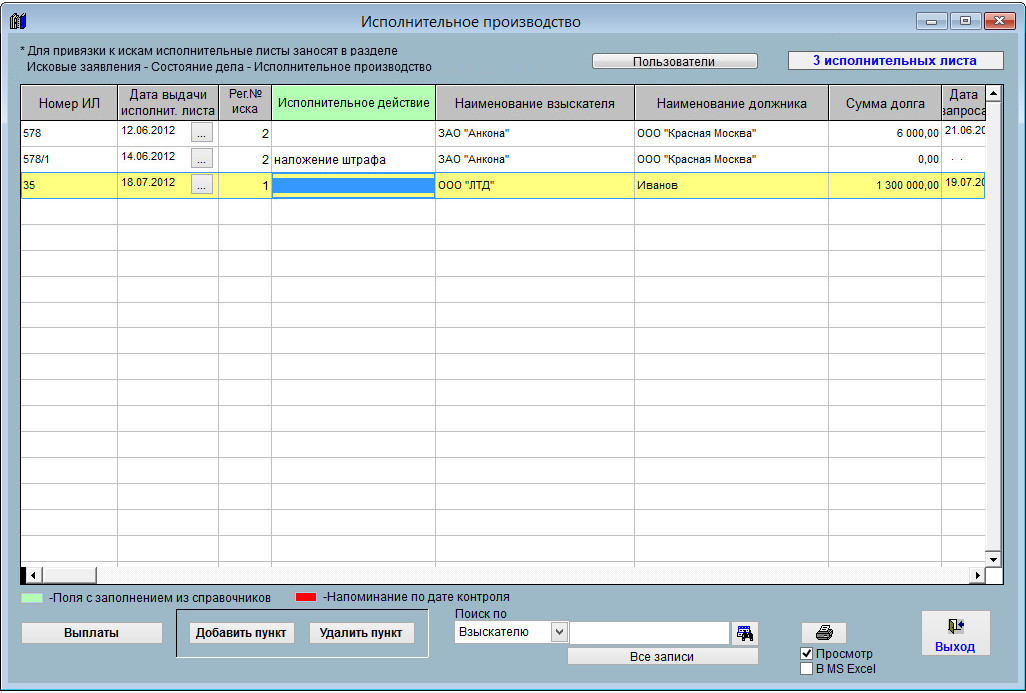Uncheck the Просмотр checkbox
The height and width of the screenshot is (693, 1026).
coord(807,654)
